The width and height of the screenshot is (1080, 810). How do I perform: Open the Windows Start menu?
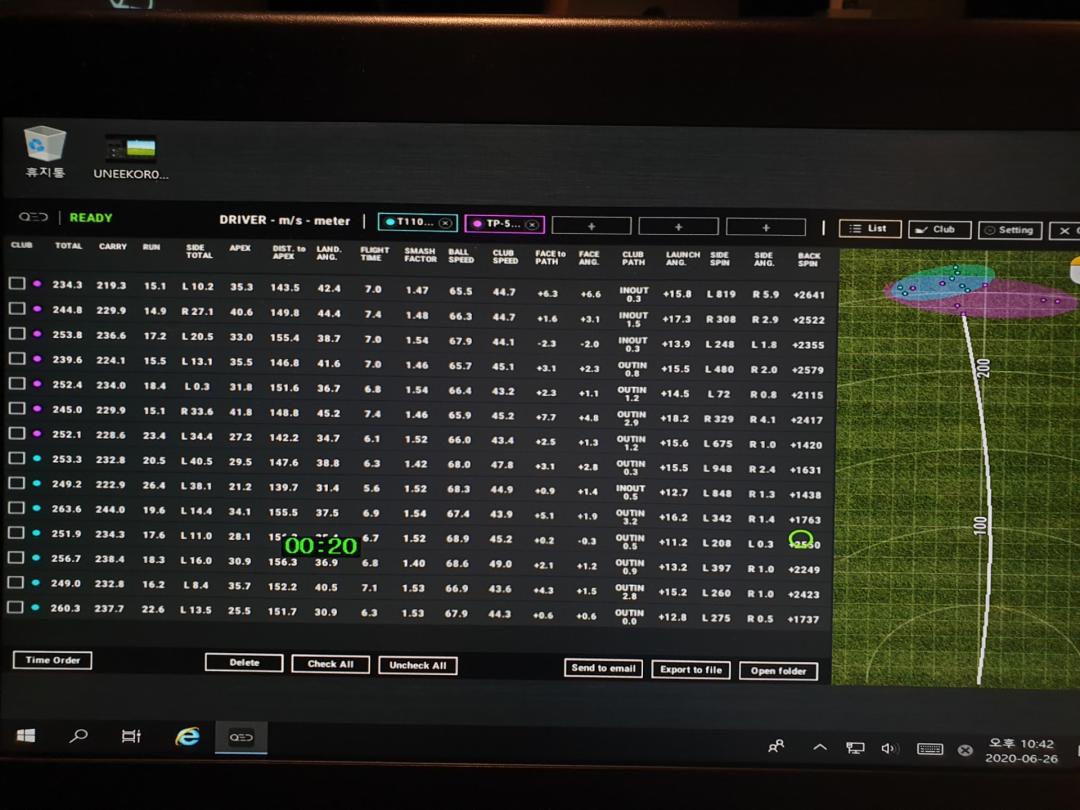[x=27, y=736]
